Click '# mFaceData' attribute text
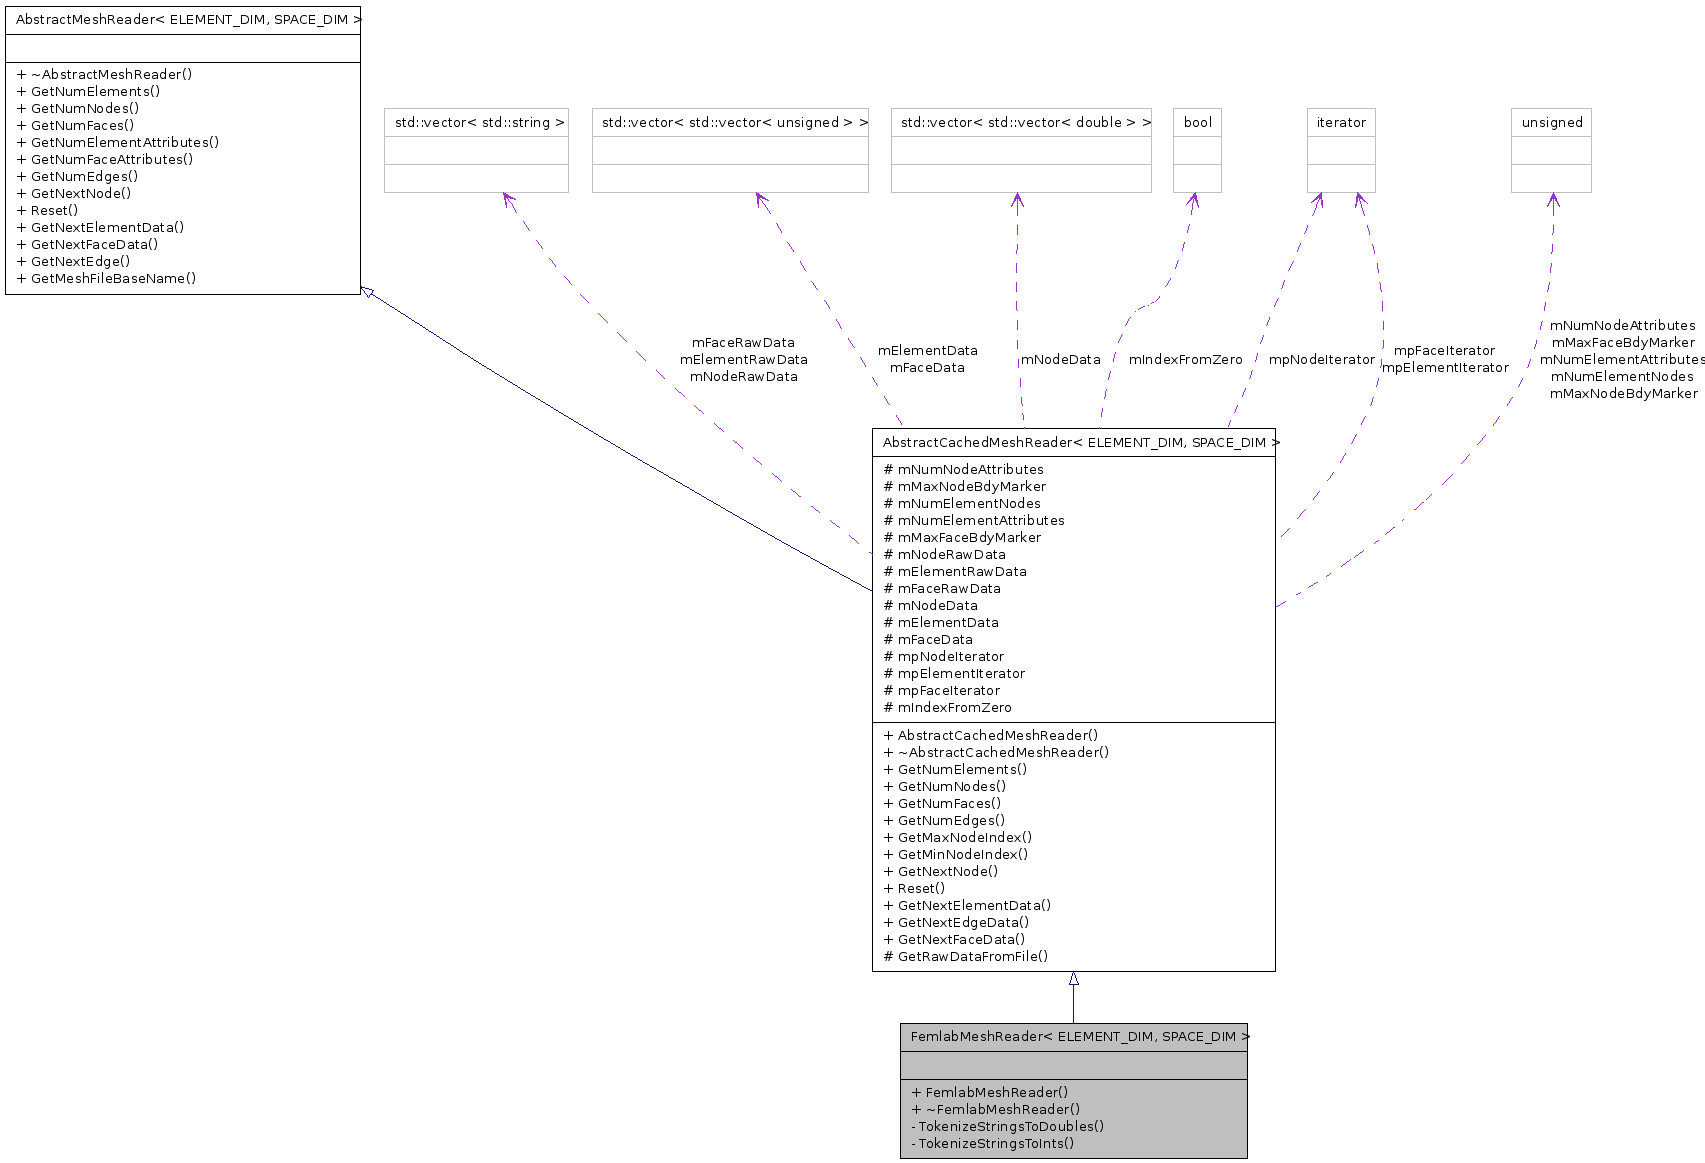Viewport: 1705px width, 1163px height. click(x=928, y=639)
